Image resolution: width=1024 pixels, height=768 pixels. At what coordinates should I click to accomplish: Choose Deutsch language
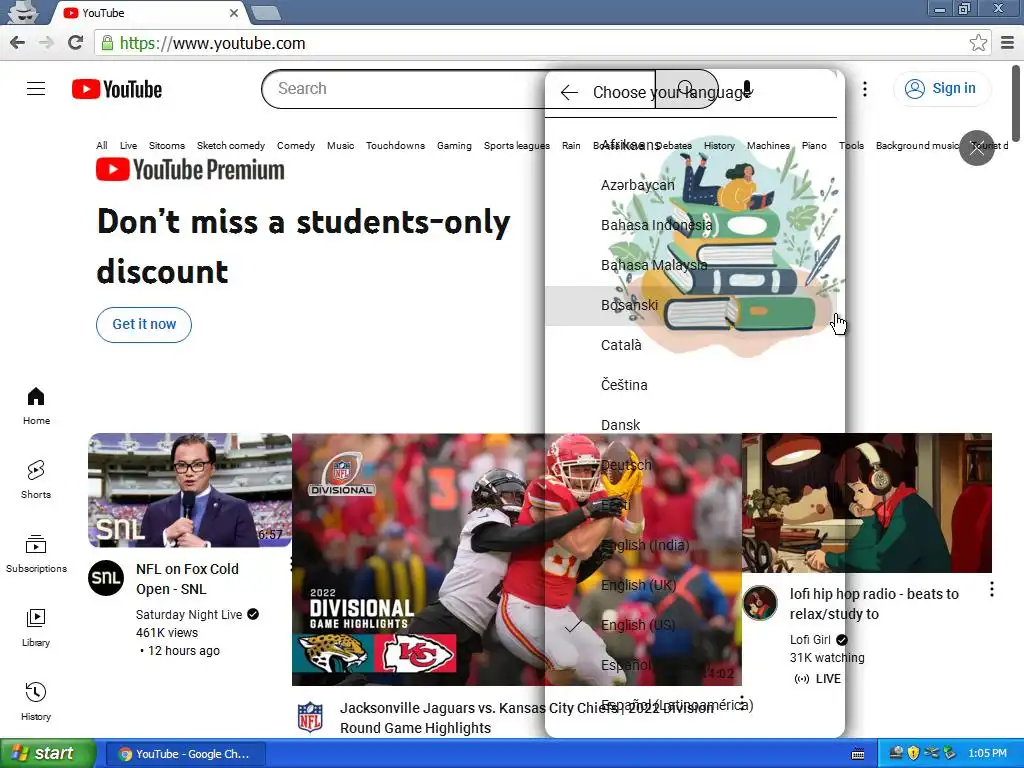[x=691, y=465]
